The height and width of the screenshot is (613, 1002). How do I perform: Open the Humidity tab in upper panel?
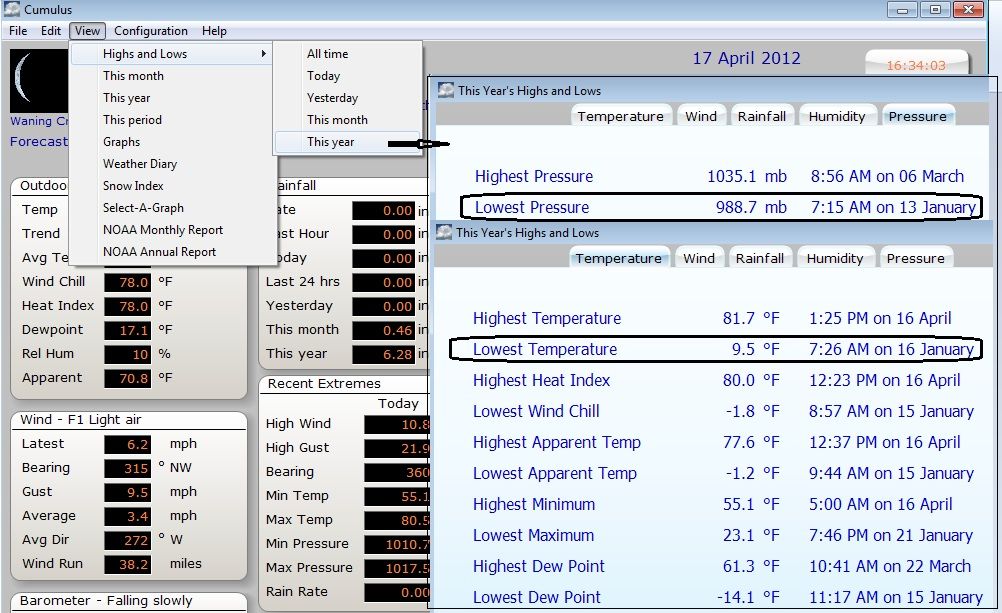(x=836, y=116)
